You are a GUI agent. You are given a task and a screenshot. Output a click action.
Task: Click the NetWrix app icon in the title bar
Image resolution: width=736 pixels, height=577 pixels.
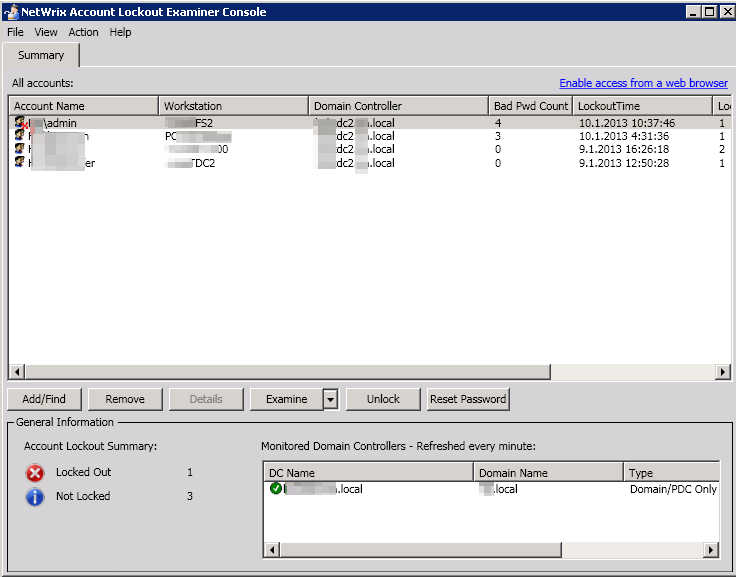pos(11,12)
